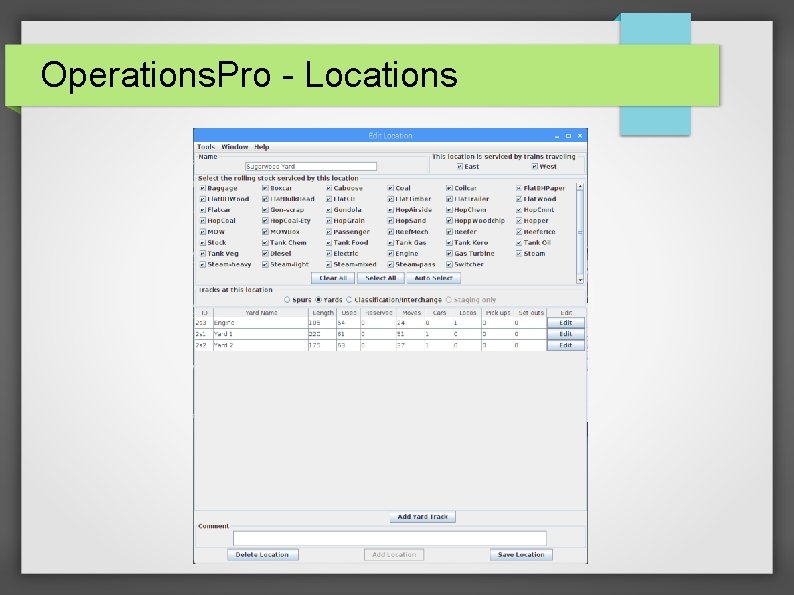Toggle the HopGrain checkbox

(x=329, y=221)
